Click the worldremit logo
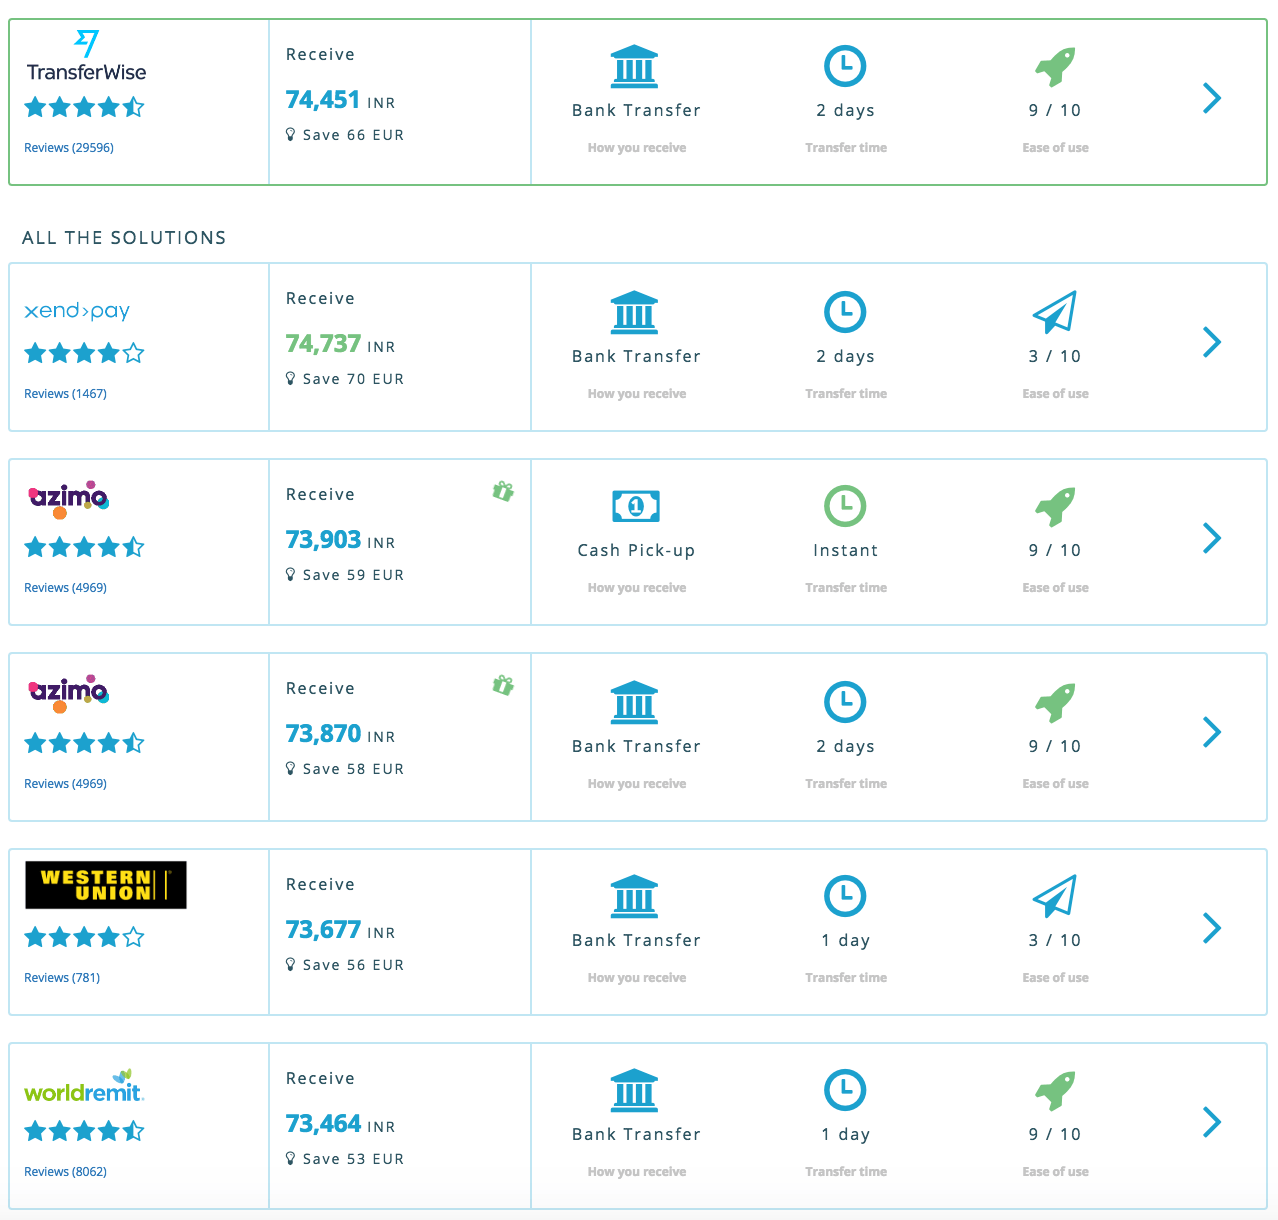This screenshot has height=1220, width=1278. [84, 1086]
